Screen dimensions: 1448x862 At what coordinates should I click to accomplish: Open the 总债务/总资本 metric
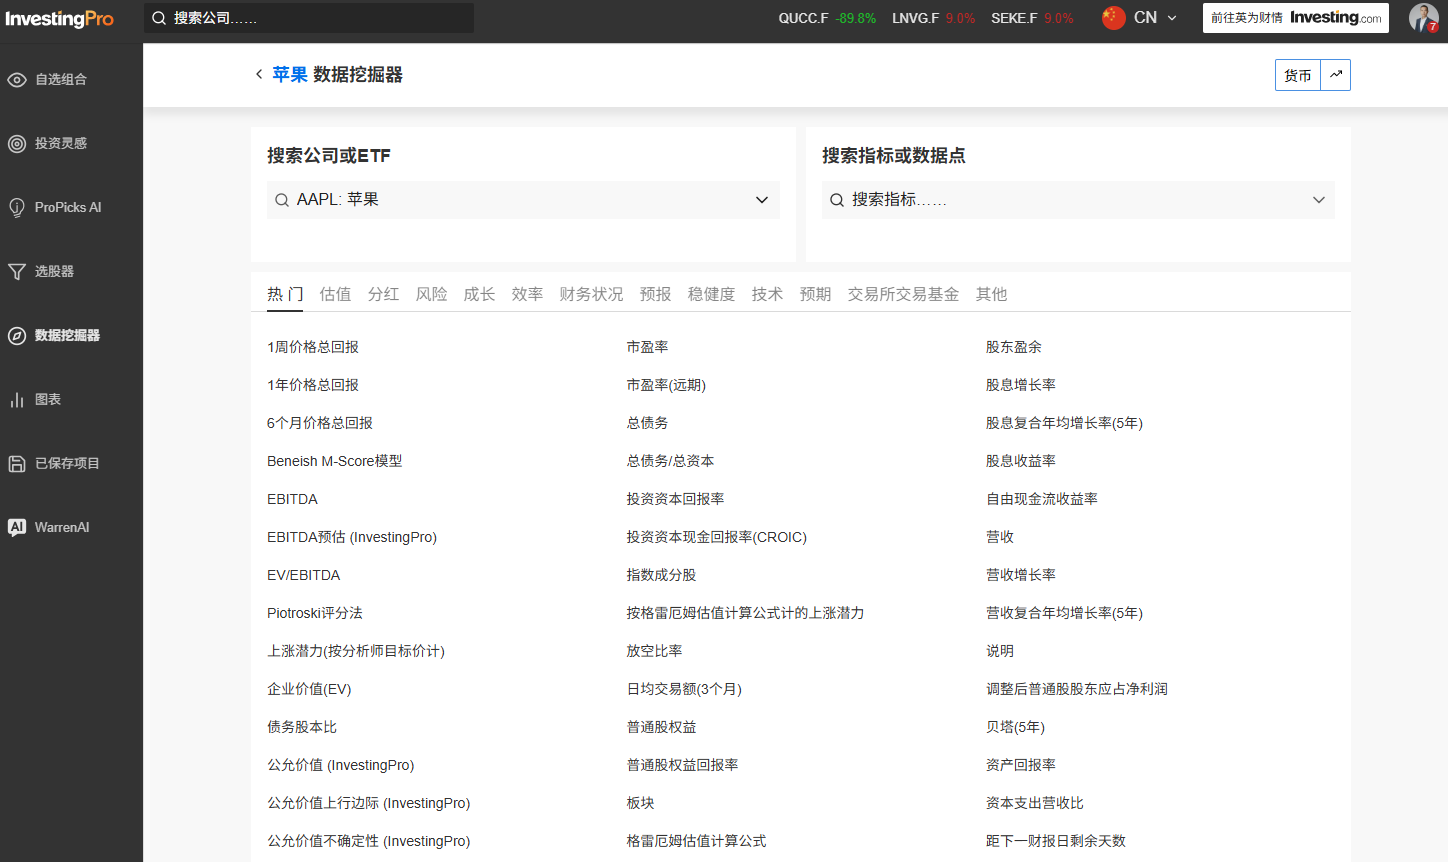pos(670,461)
